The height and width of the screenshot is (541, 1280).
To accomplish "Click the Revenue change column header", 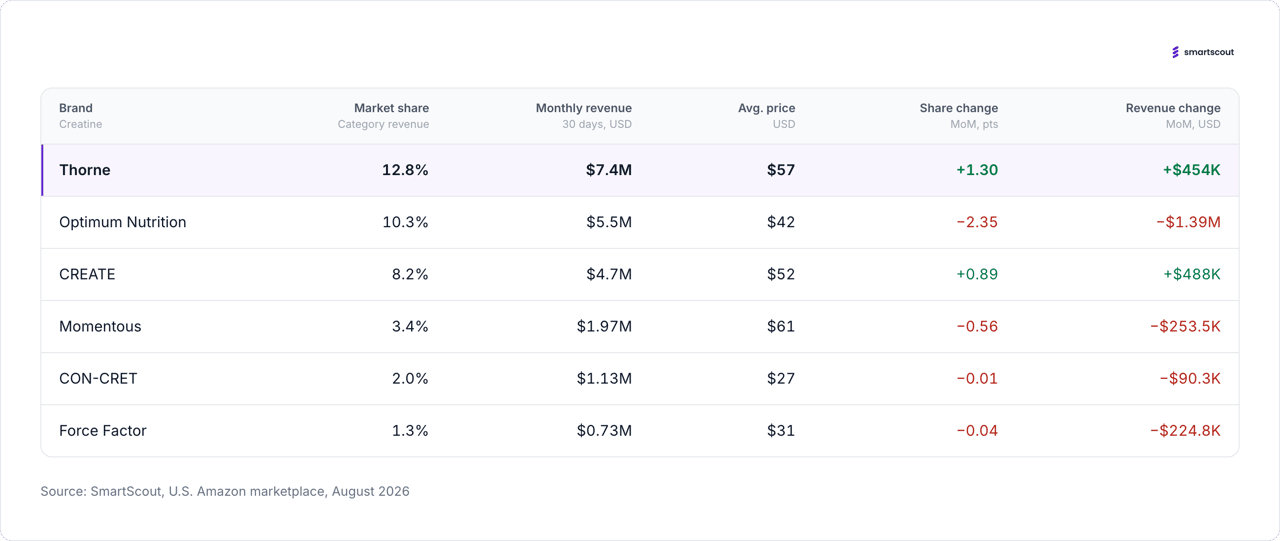I will pos(1173,108).
